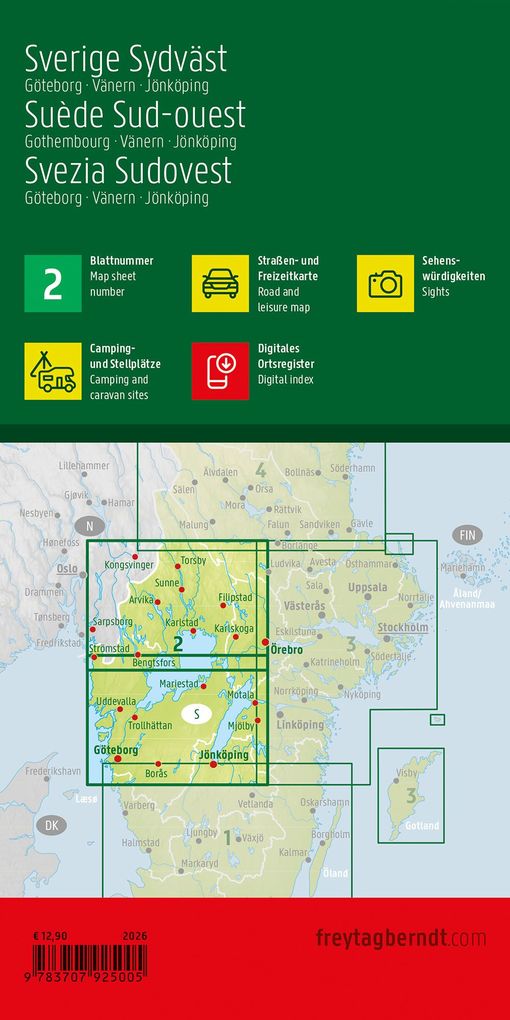Image resolution: width=510 pixels, height=1020 pixels.
Task: Click Falun on the map
Action: click(278, 524)
